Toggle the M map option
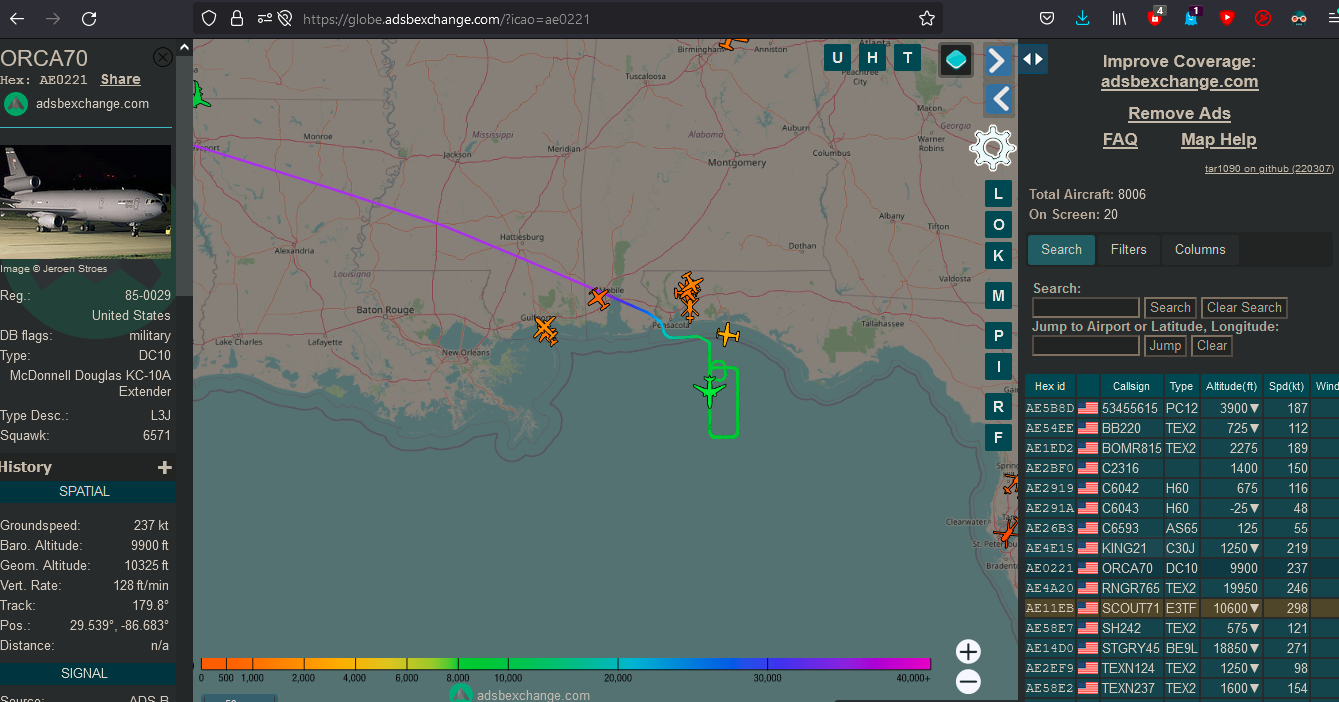Screen dimensions: 1339x702 [x=998, y=296]
